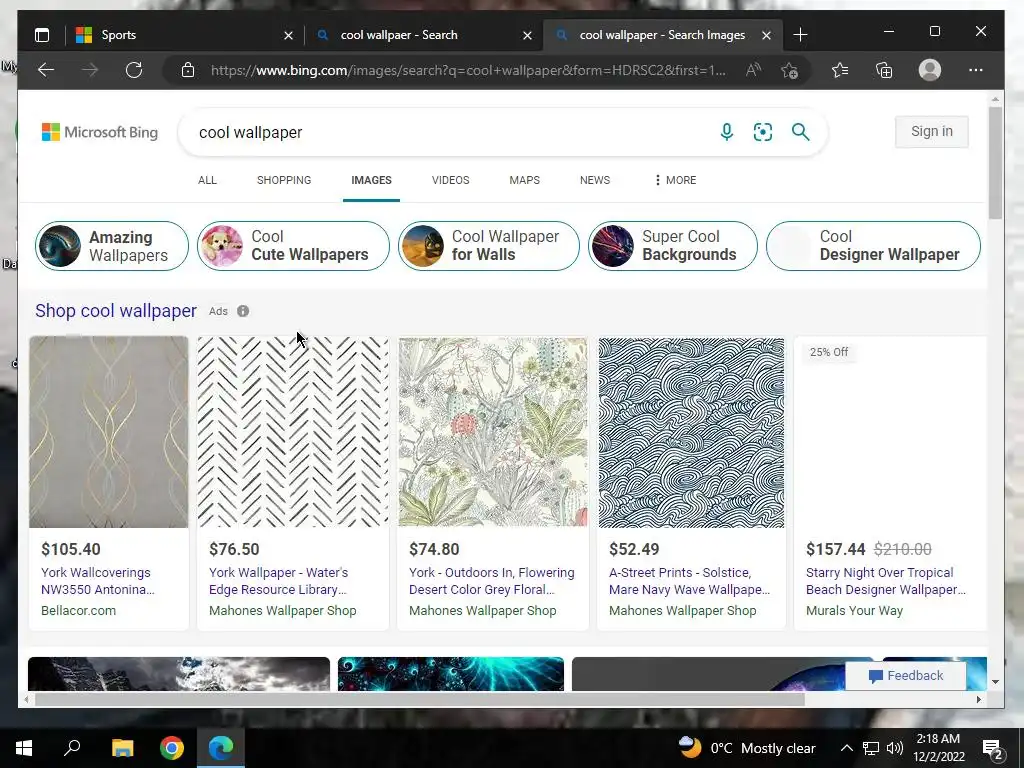Open the gold wave wallpaper product image
The height and width of the screenshot is (768, 1024).
point(108,432)
